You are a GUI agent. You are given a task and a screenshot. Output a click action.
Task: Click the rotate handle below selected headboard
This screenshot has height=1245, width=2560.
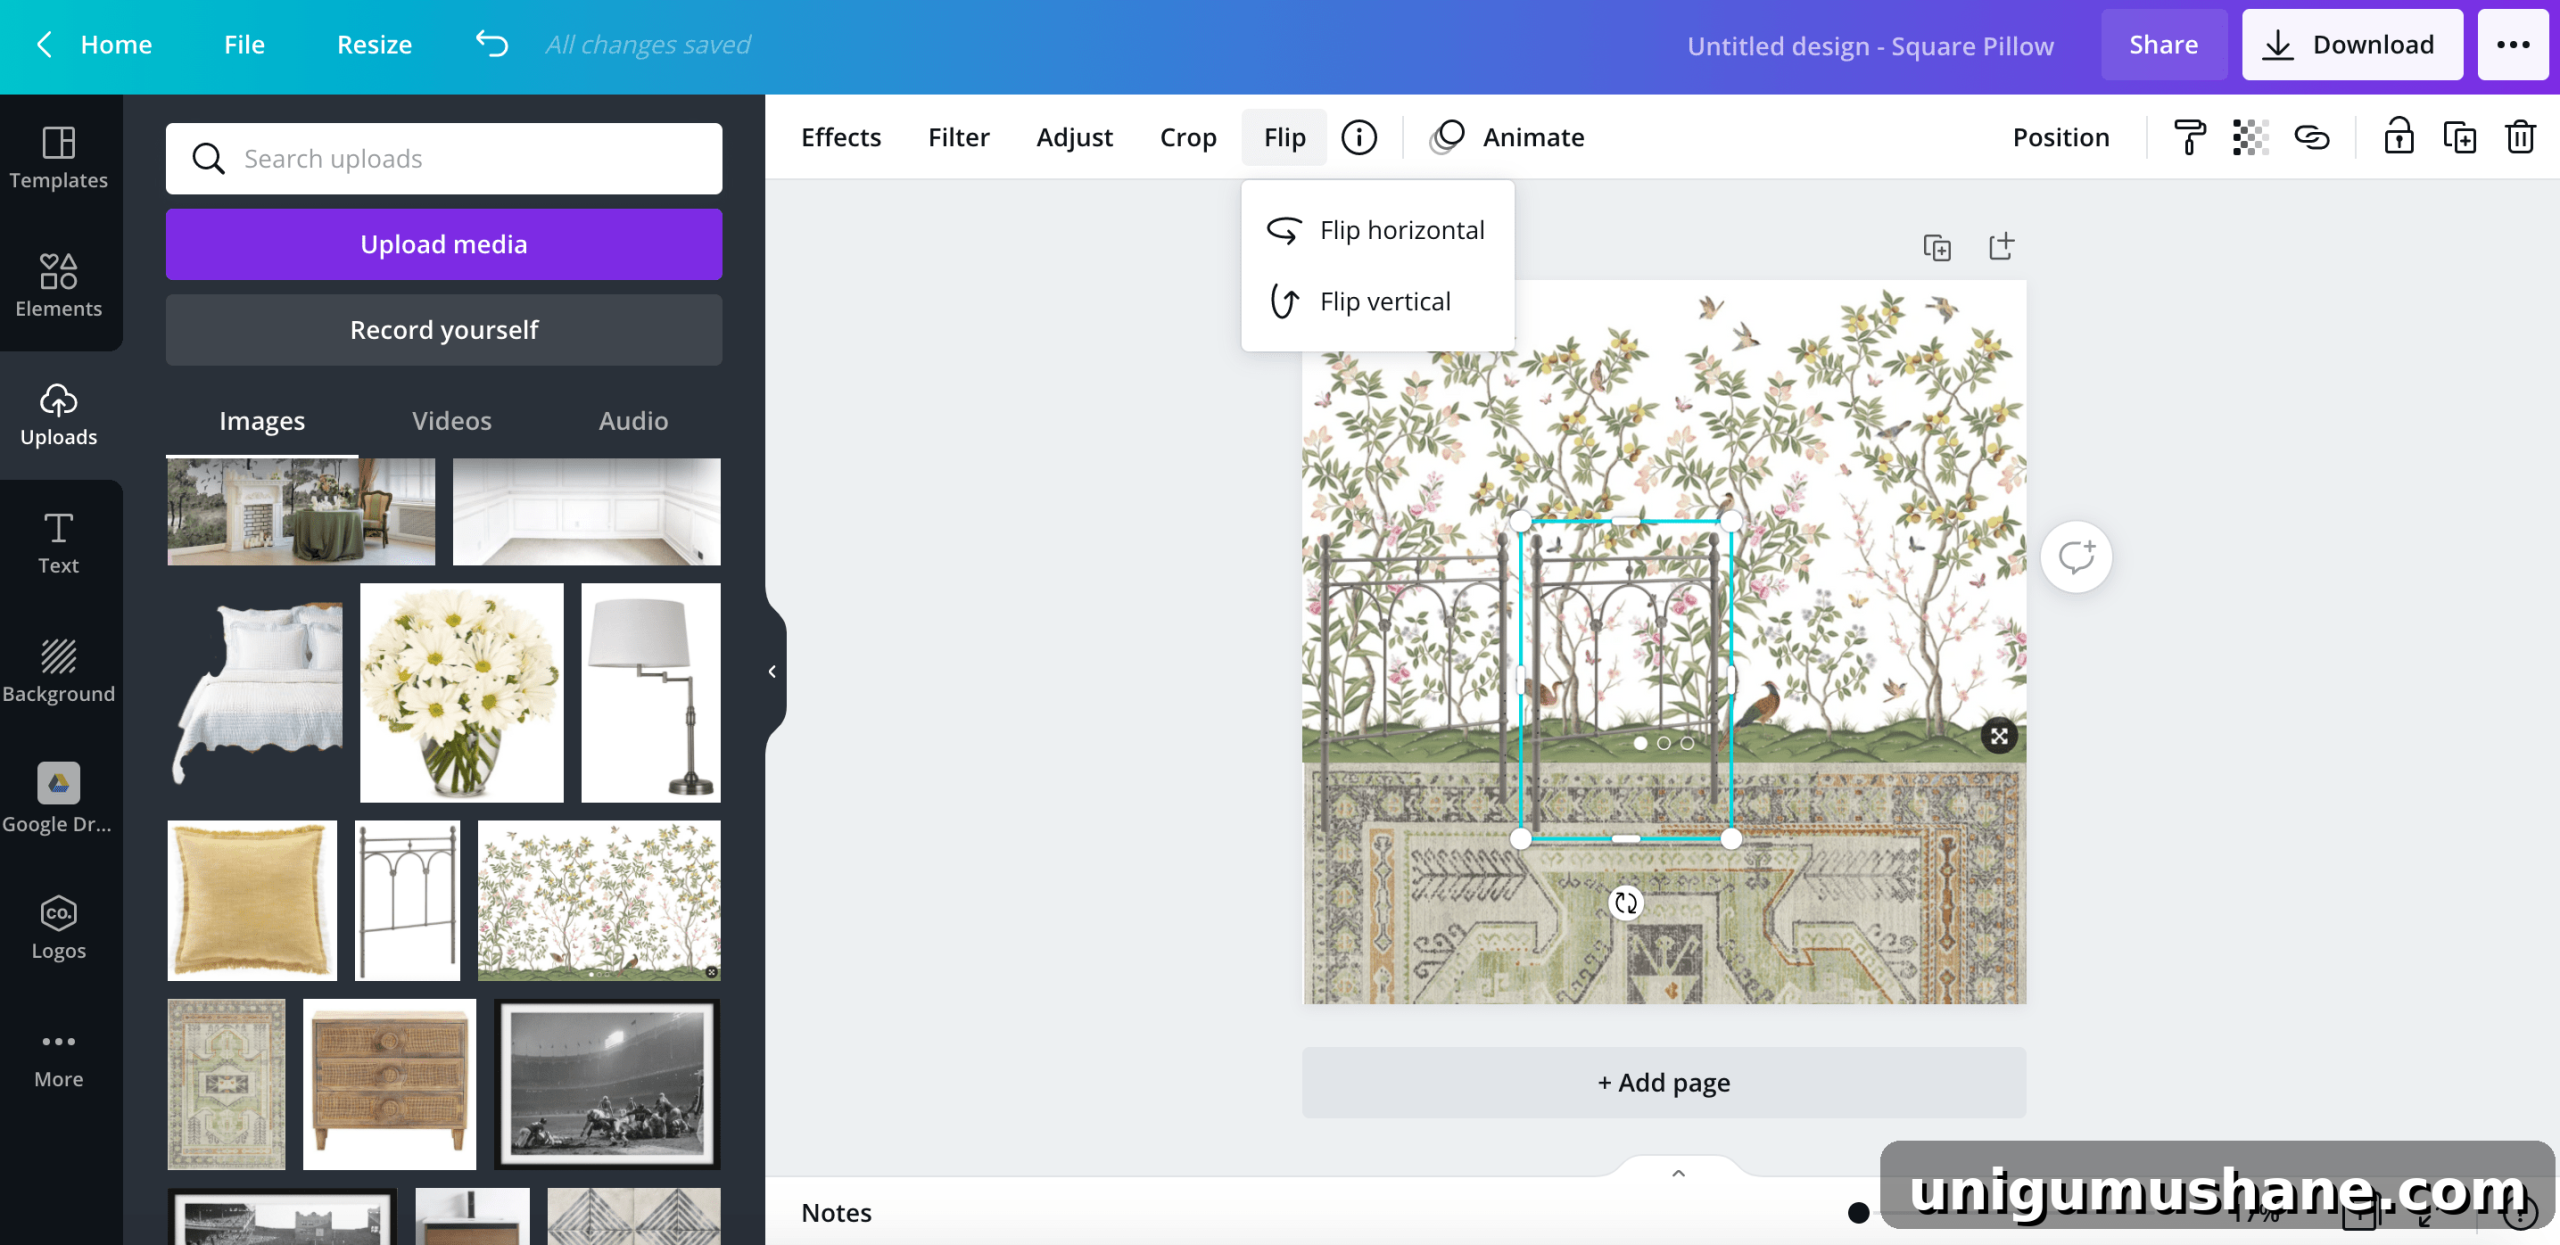[1626, 903]
